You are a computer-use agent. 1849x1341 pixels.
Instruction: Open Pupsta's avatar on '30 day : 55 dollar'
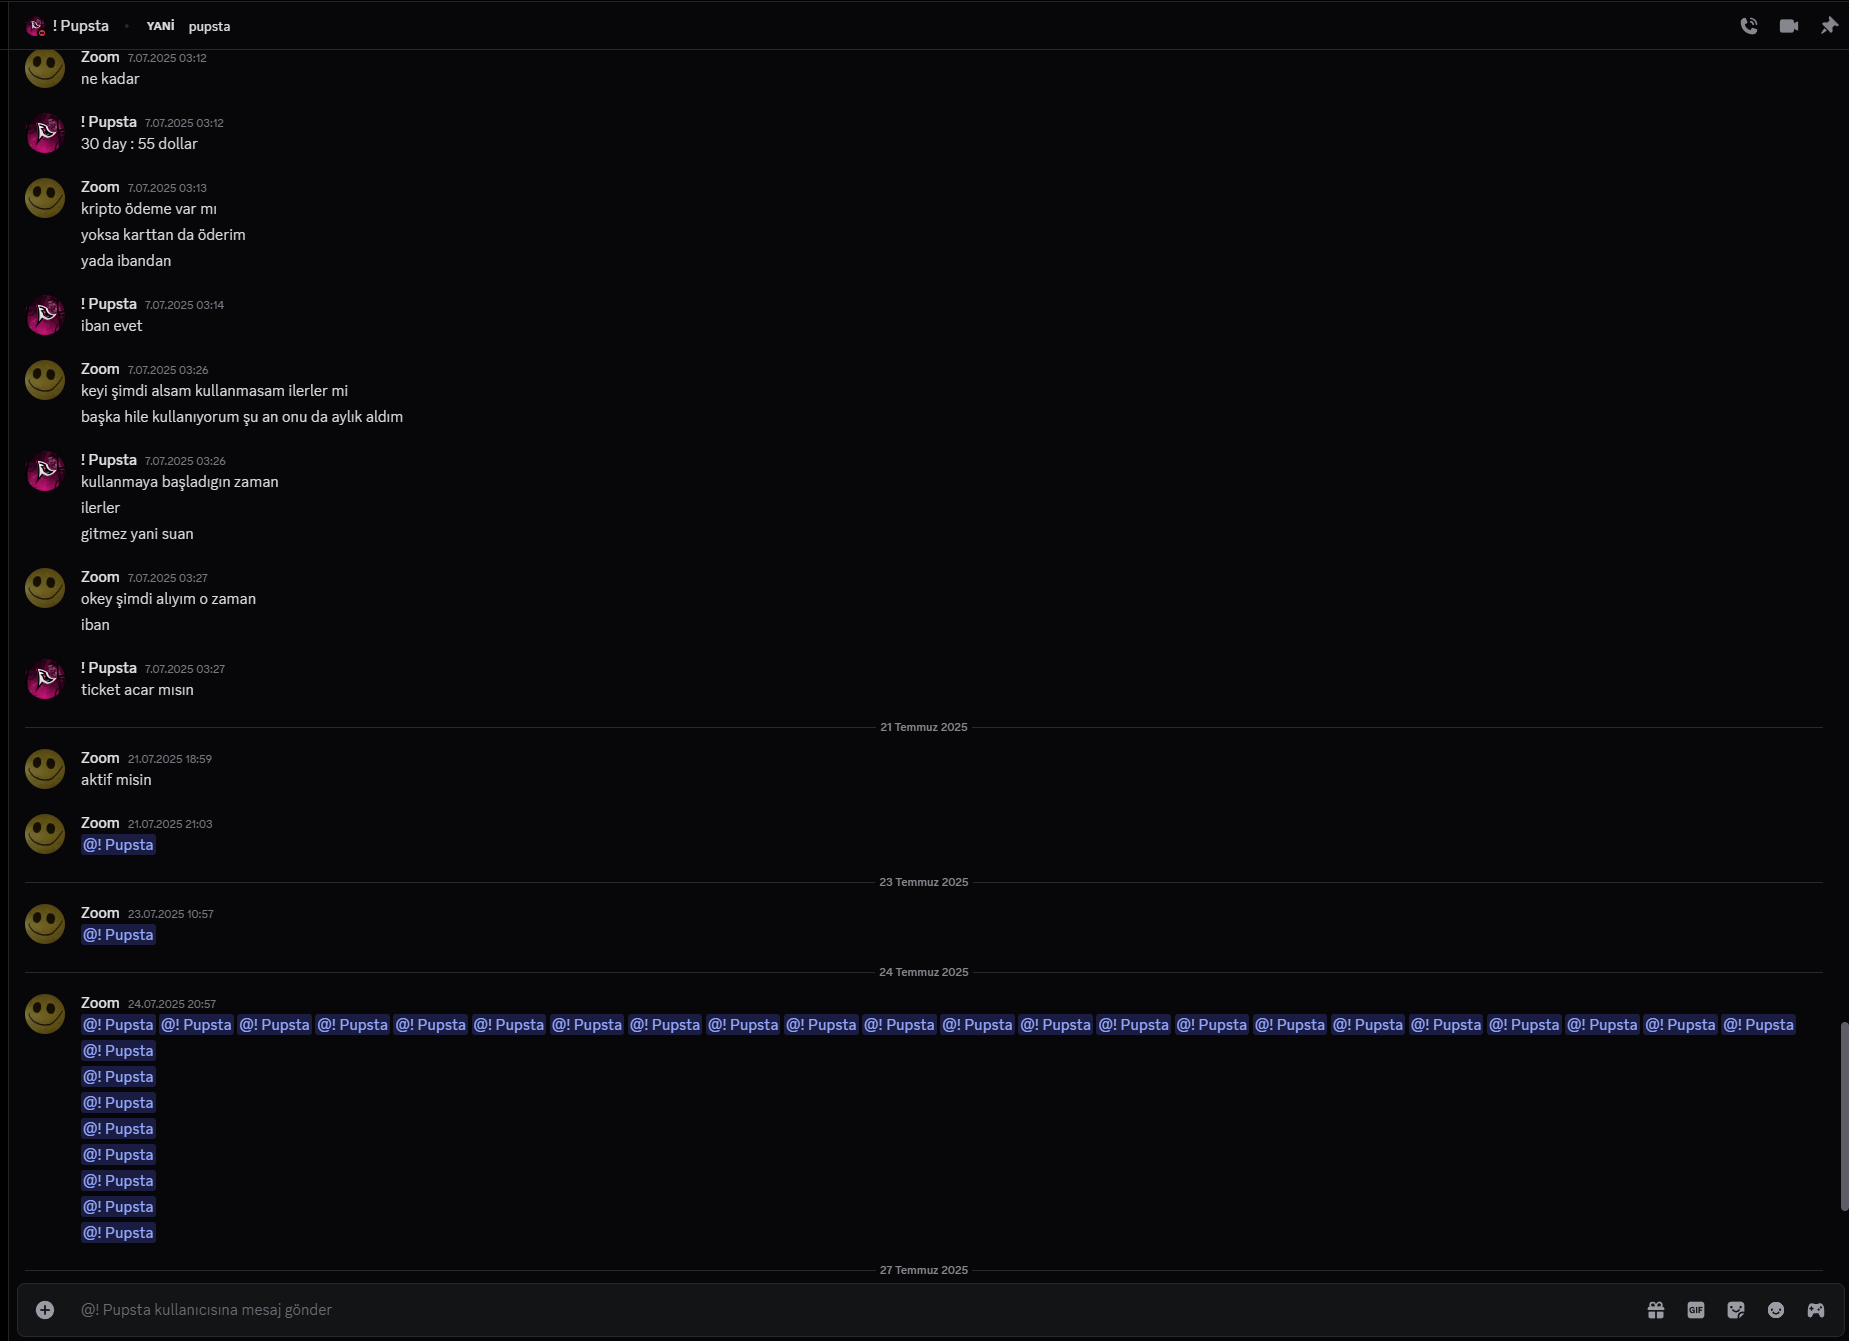click(x=45, y=133)
